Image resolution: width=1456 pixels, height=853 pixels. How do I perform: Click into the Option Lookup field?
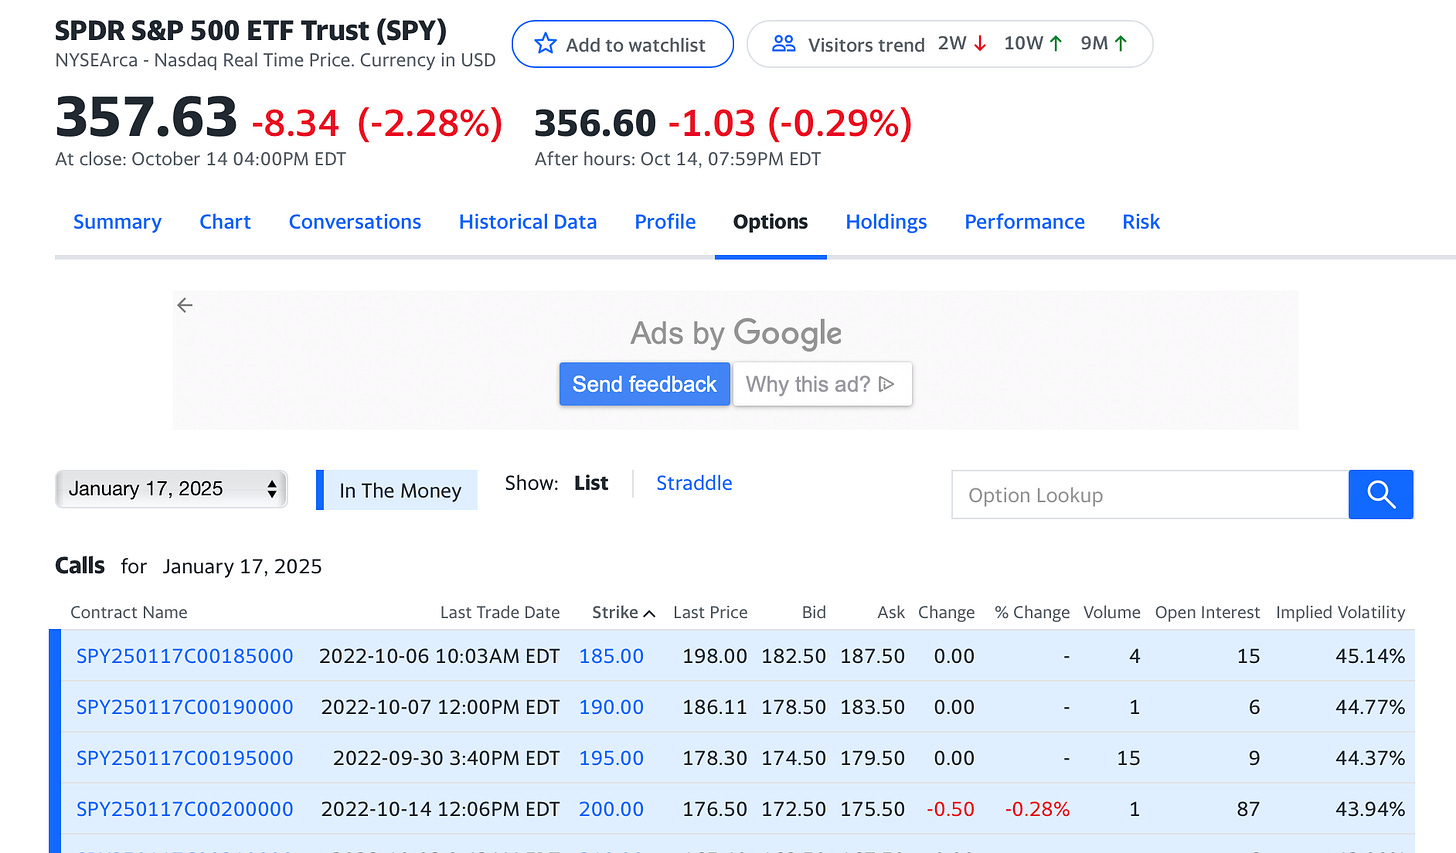pyautogui.click(x=1150, y=494)
